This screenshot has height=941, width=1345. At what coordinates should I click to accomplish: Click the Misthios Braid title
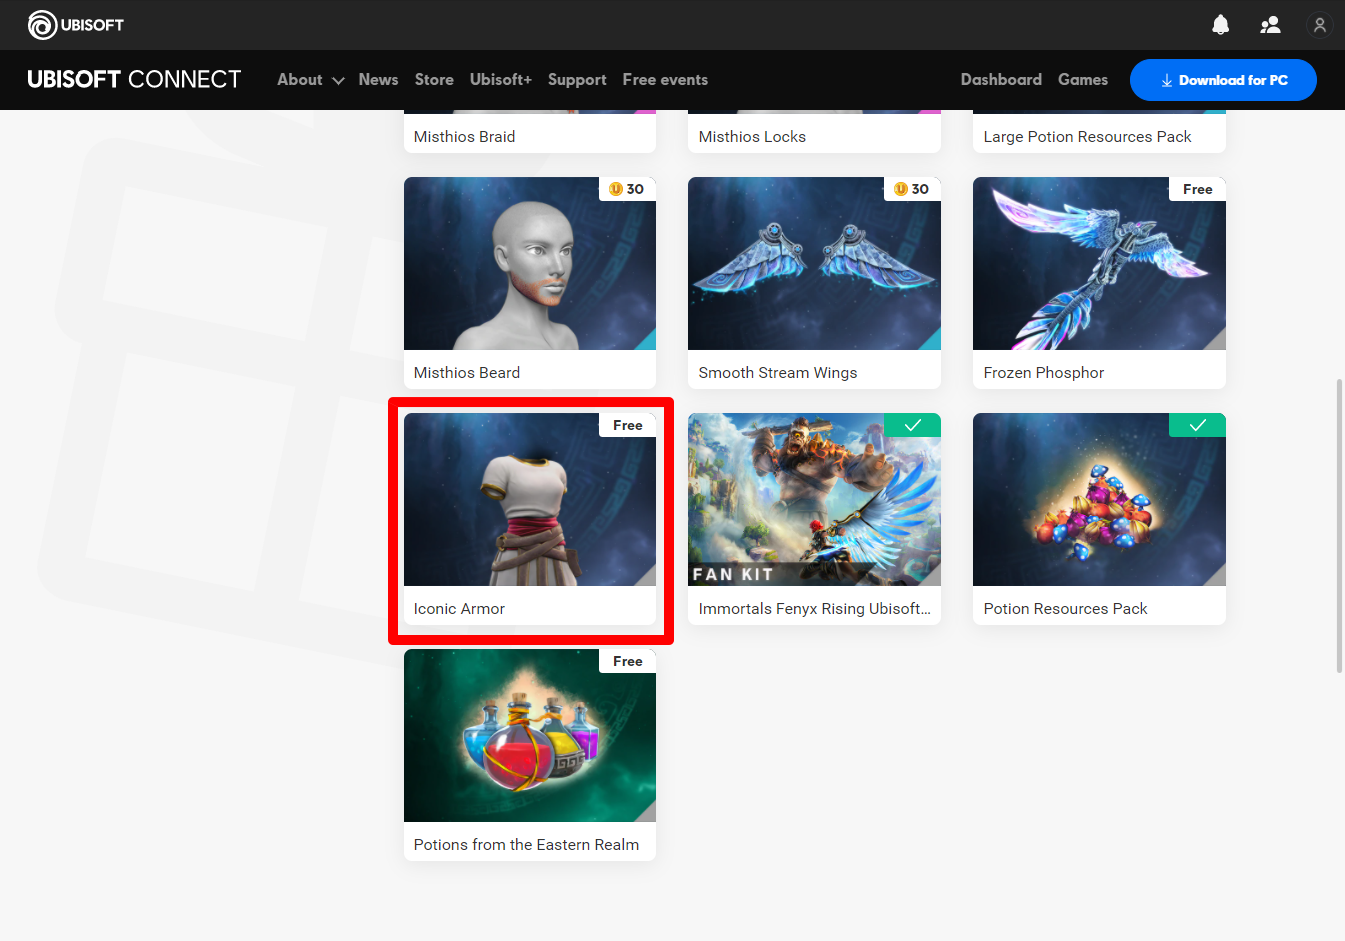coord(464,137)
